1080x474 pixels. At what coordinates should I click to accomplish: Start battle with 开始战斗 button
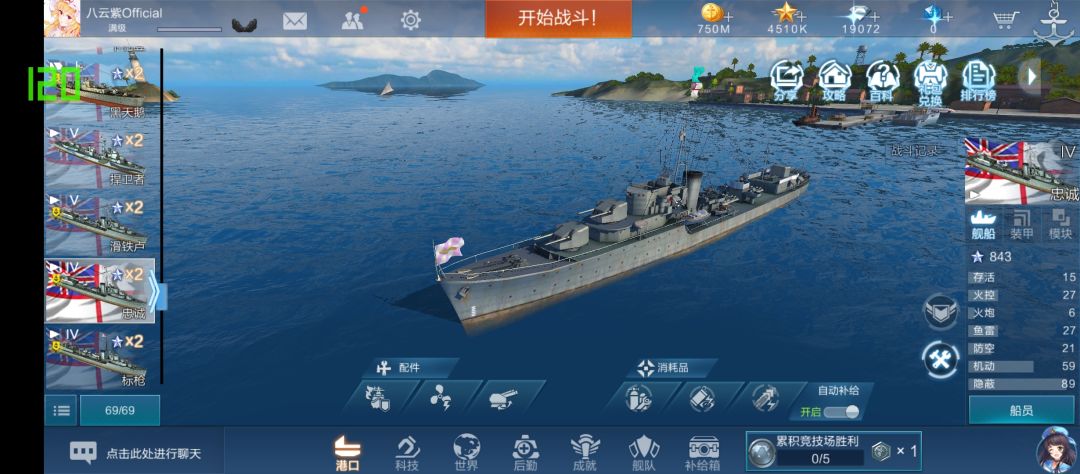click(558, 19)
